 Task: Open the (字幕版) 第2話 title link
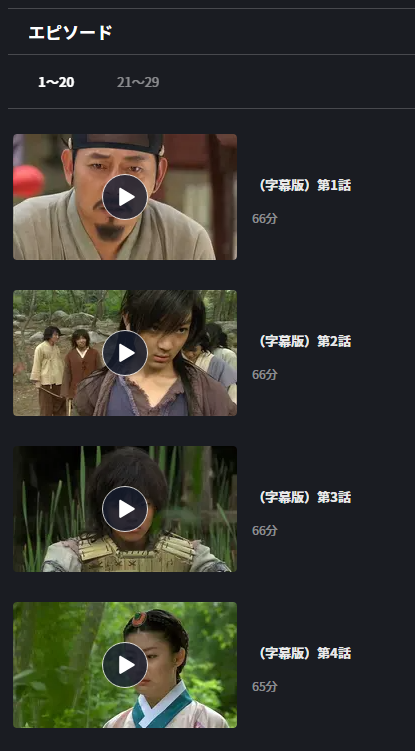tap(304, 341)
